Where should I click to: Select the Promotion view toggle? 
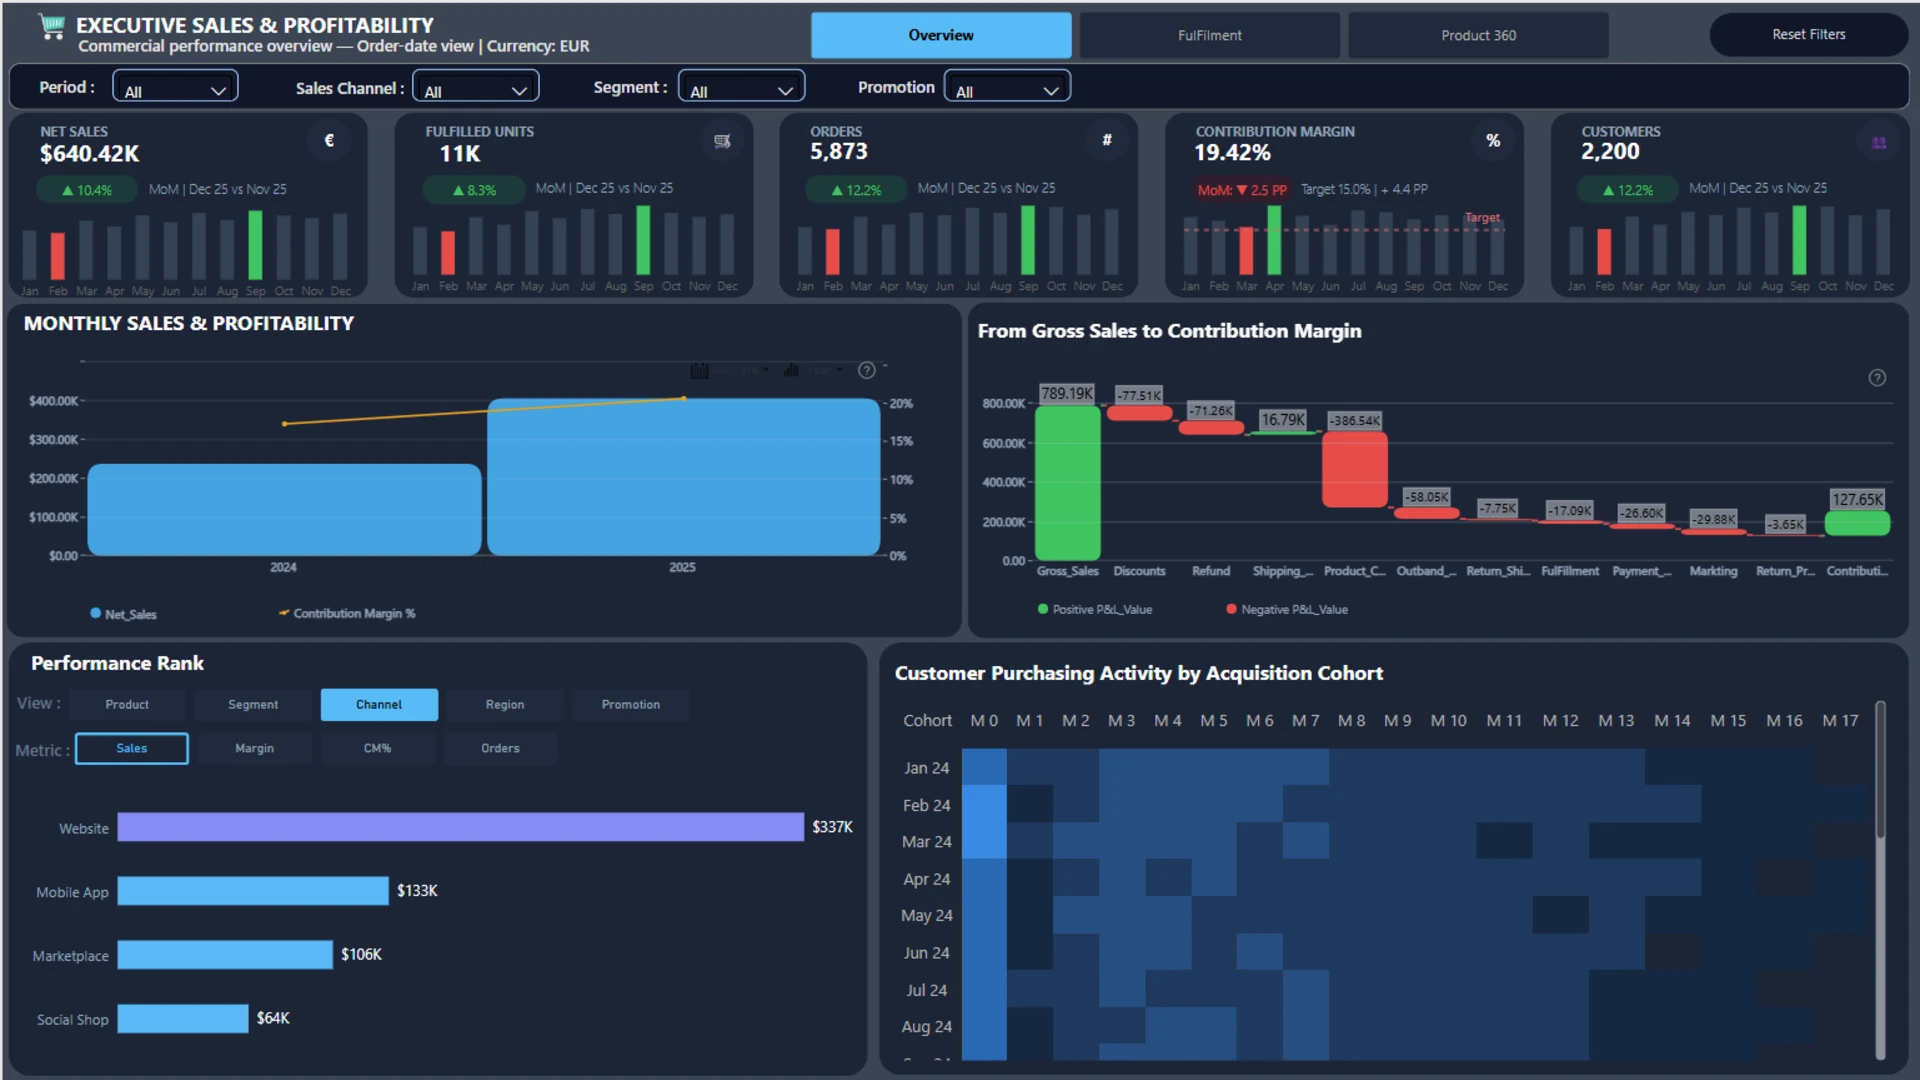631,705
